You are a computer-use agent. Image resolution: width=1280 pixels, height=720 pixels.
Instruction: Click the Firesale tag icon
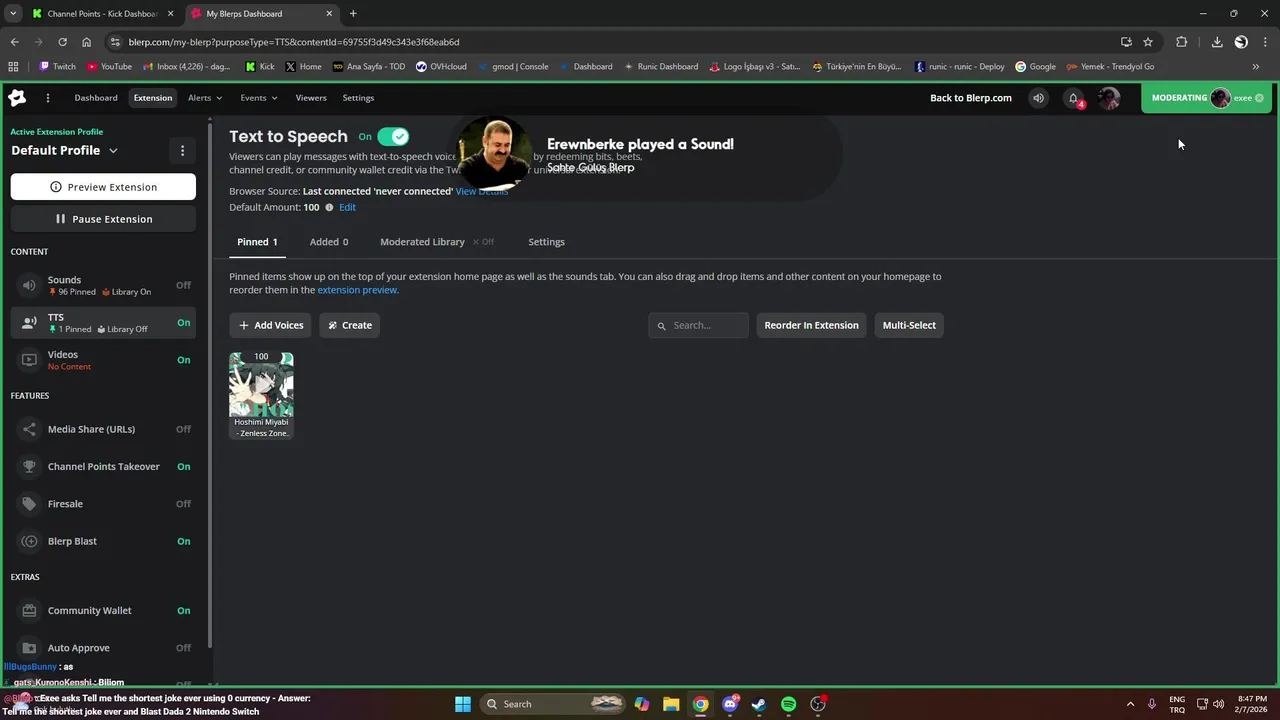click(29, 504)
